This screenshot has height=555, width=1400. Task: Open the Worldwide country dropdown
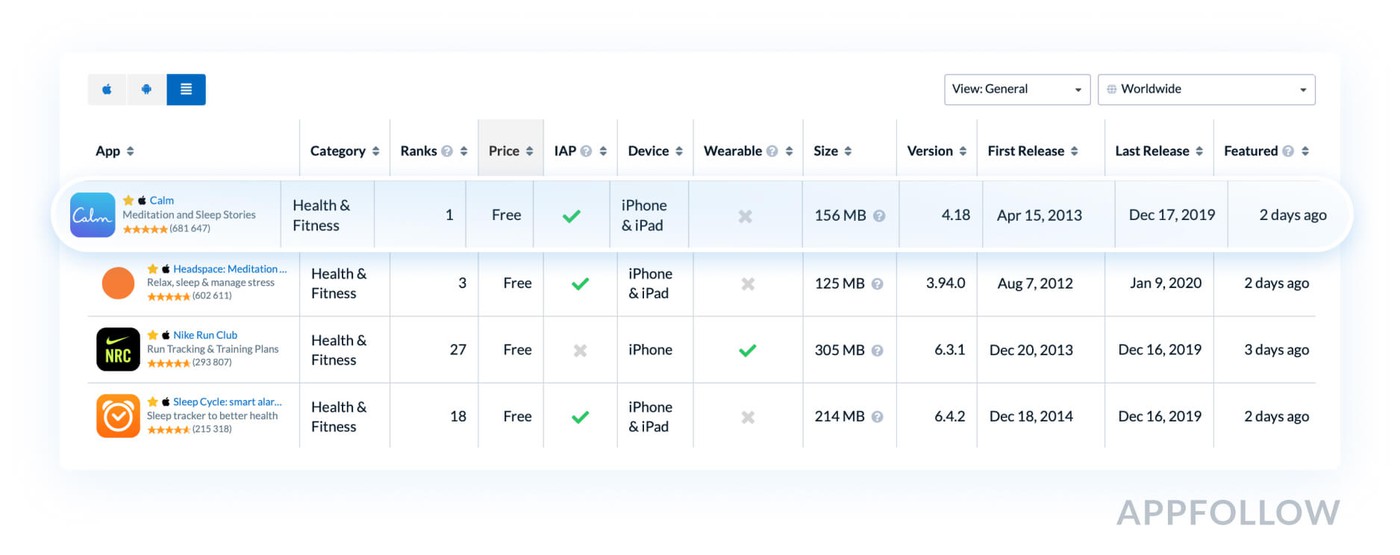click(x=1206, y=89)
